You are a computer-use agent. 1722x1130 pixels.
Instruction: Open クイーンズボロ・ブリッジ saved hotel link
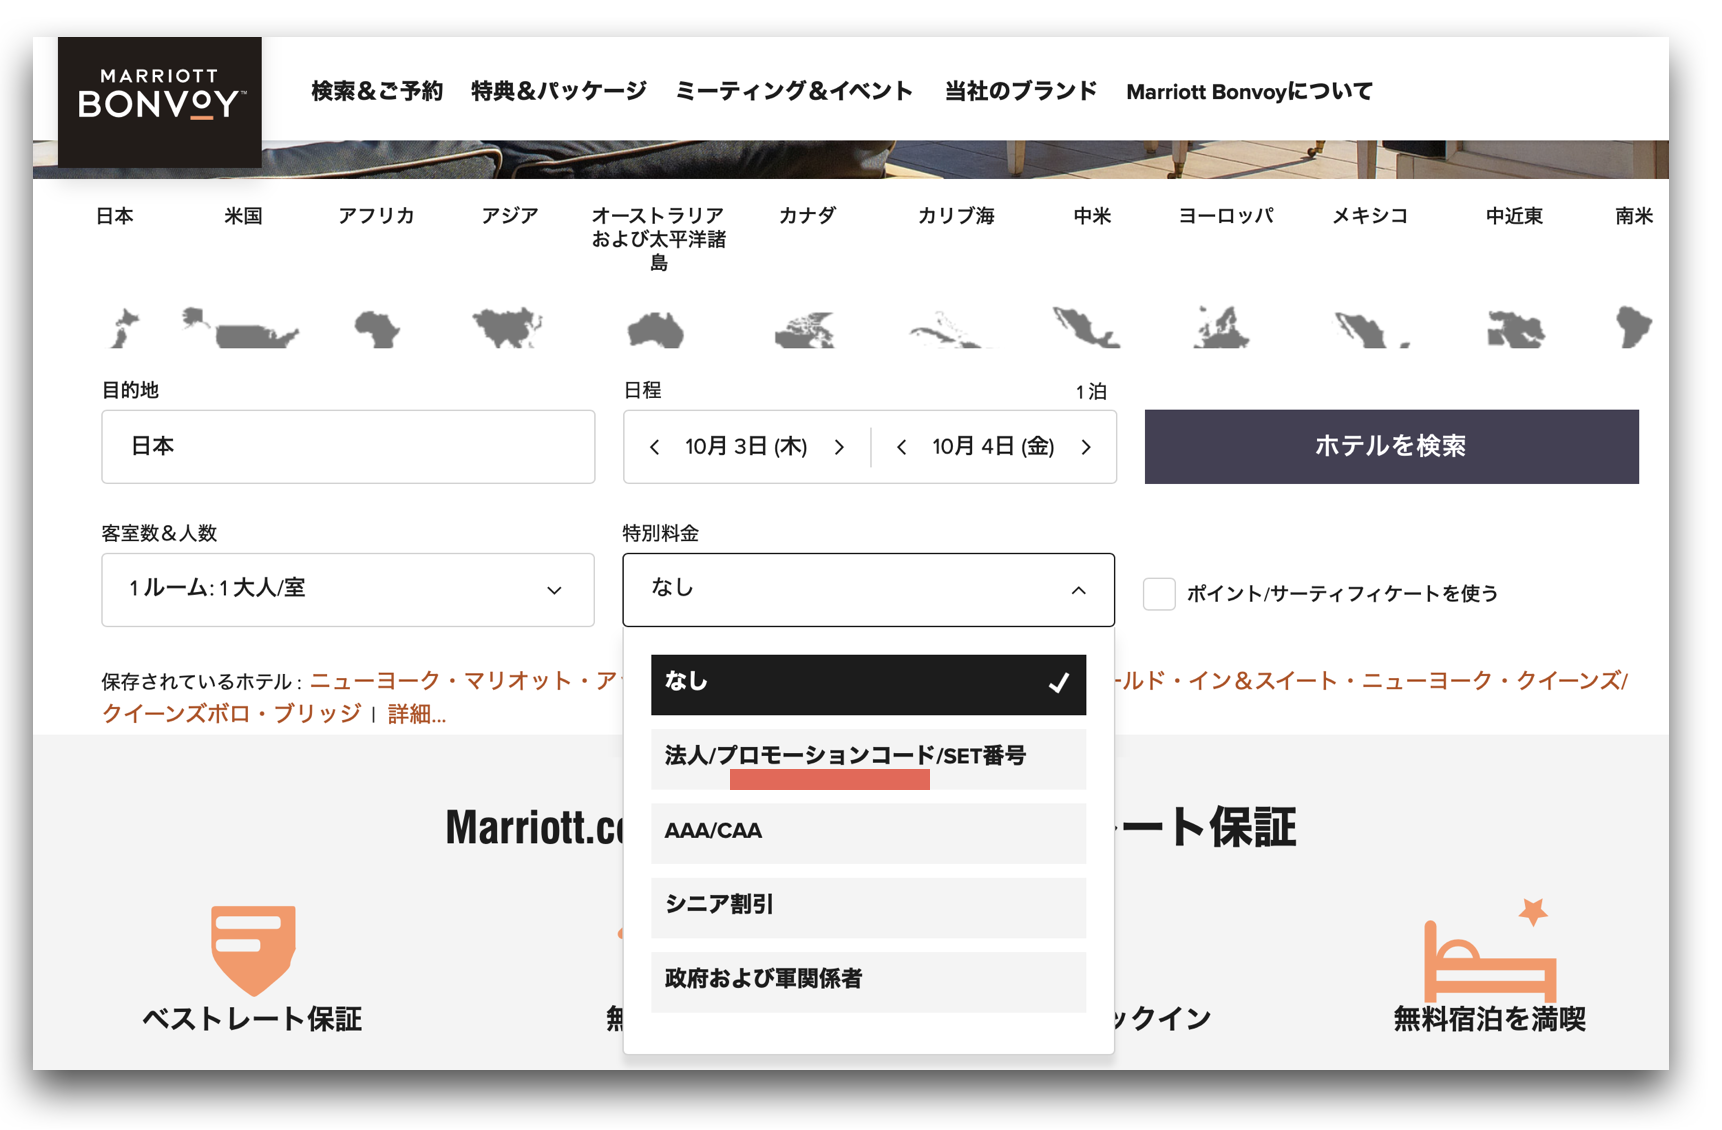click(x=231, y=713)
